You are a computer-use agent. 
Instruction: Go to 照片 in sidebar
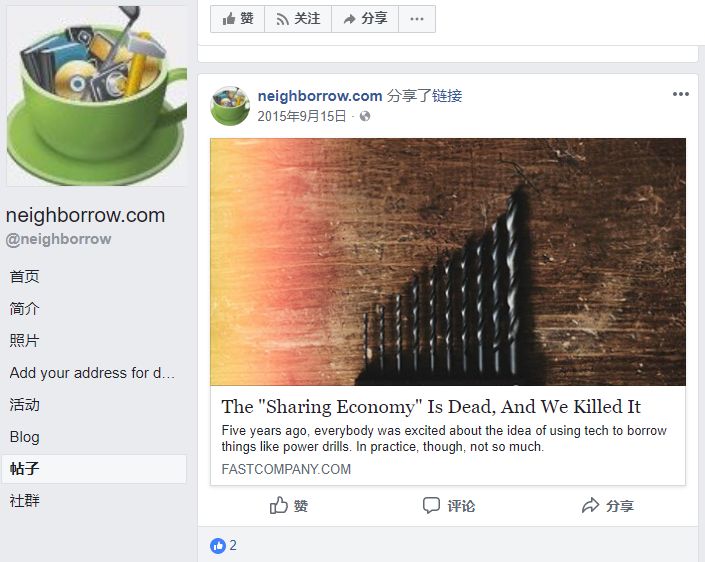pos(25,340)
